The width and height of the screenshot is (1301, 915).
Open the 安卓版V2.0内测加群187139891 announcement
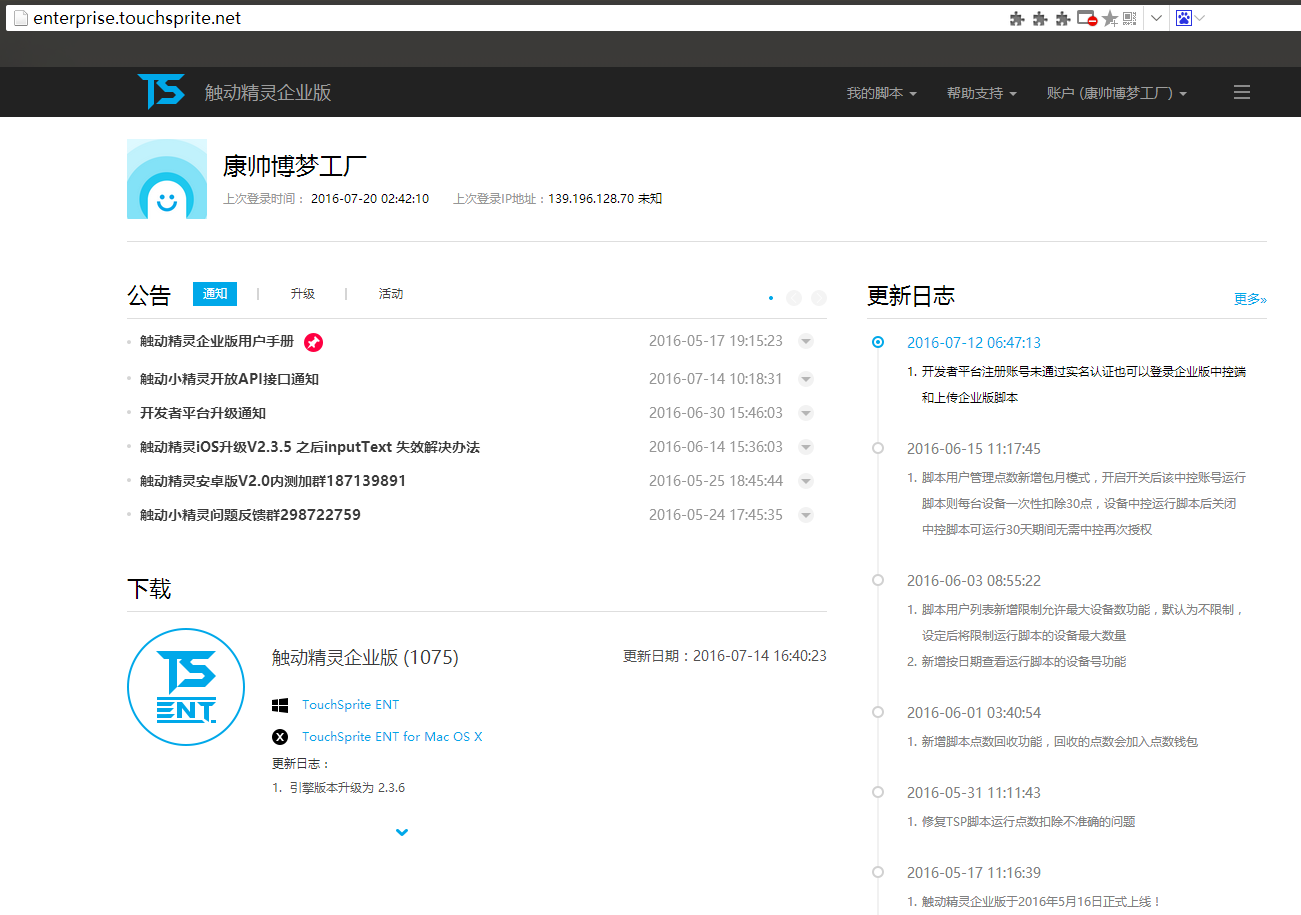273,481
